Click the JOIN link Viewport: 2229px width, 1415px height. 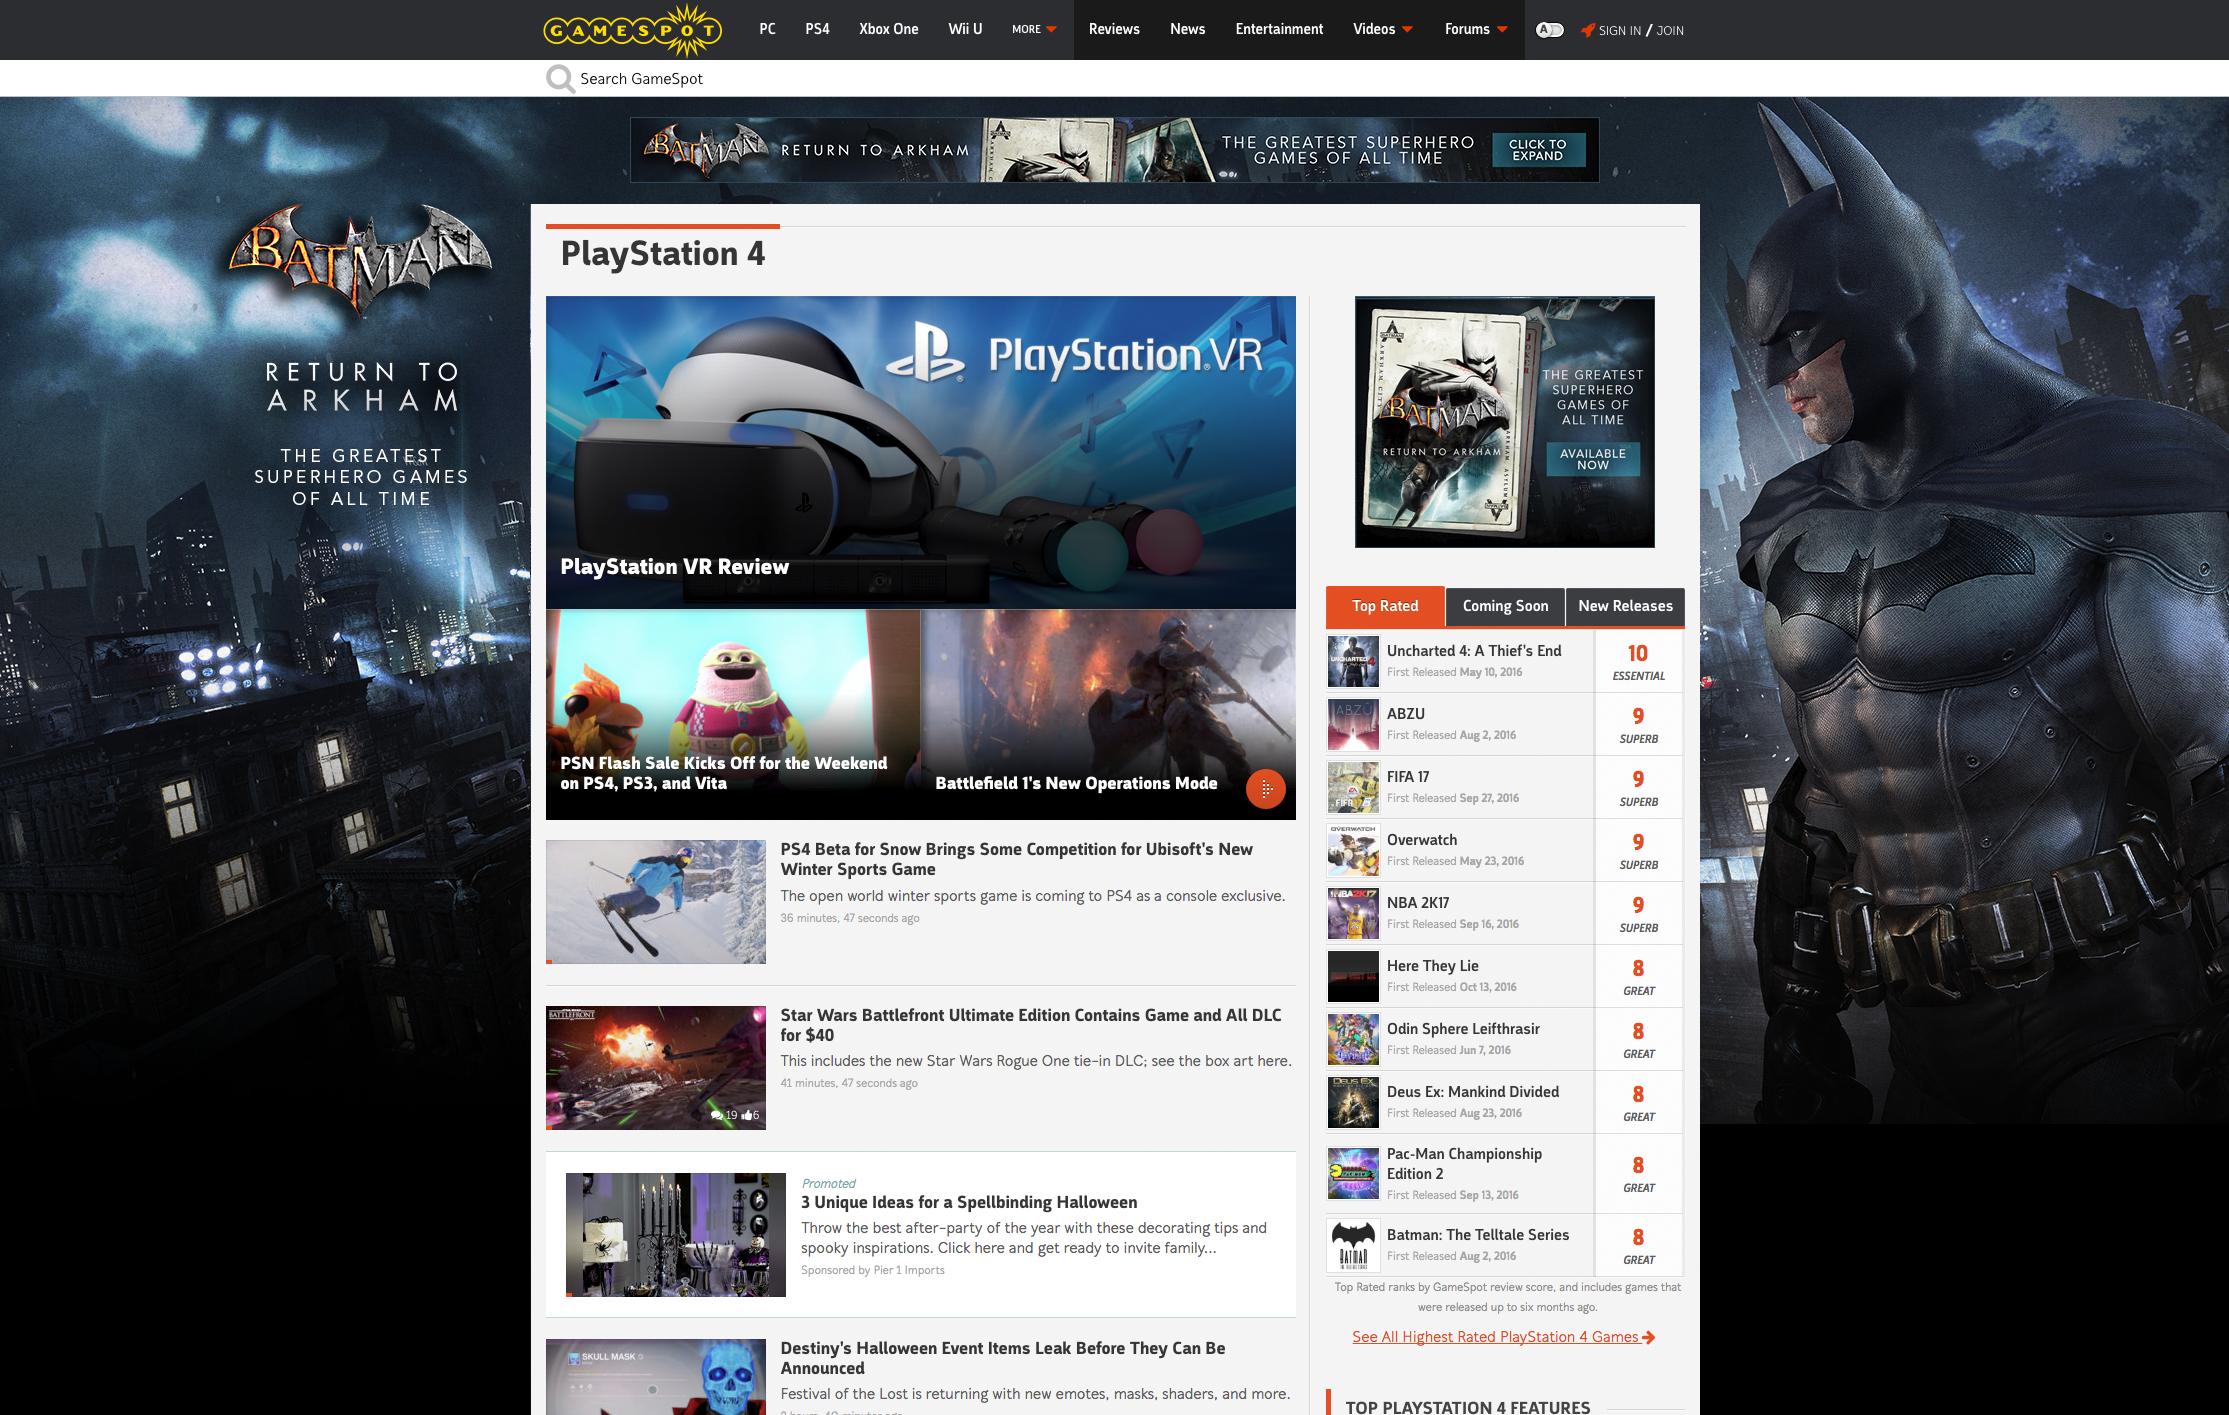click(x=1670, y=31)
